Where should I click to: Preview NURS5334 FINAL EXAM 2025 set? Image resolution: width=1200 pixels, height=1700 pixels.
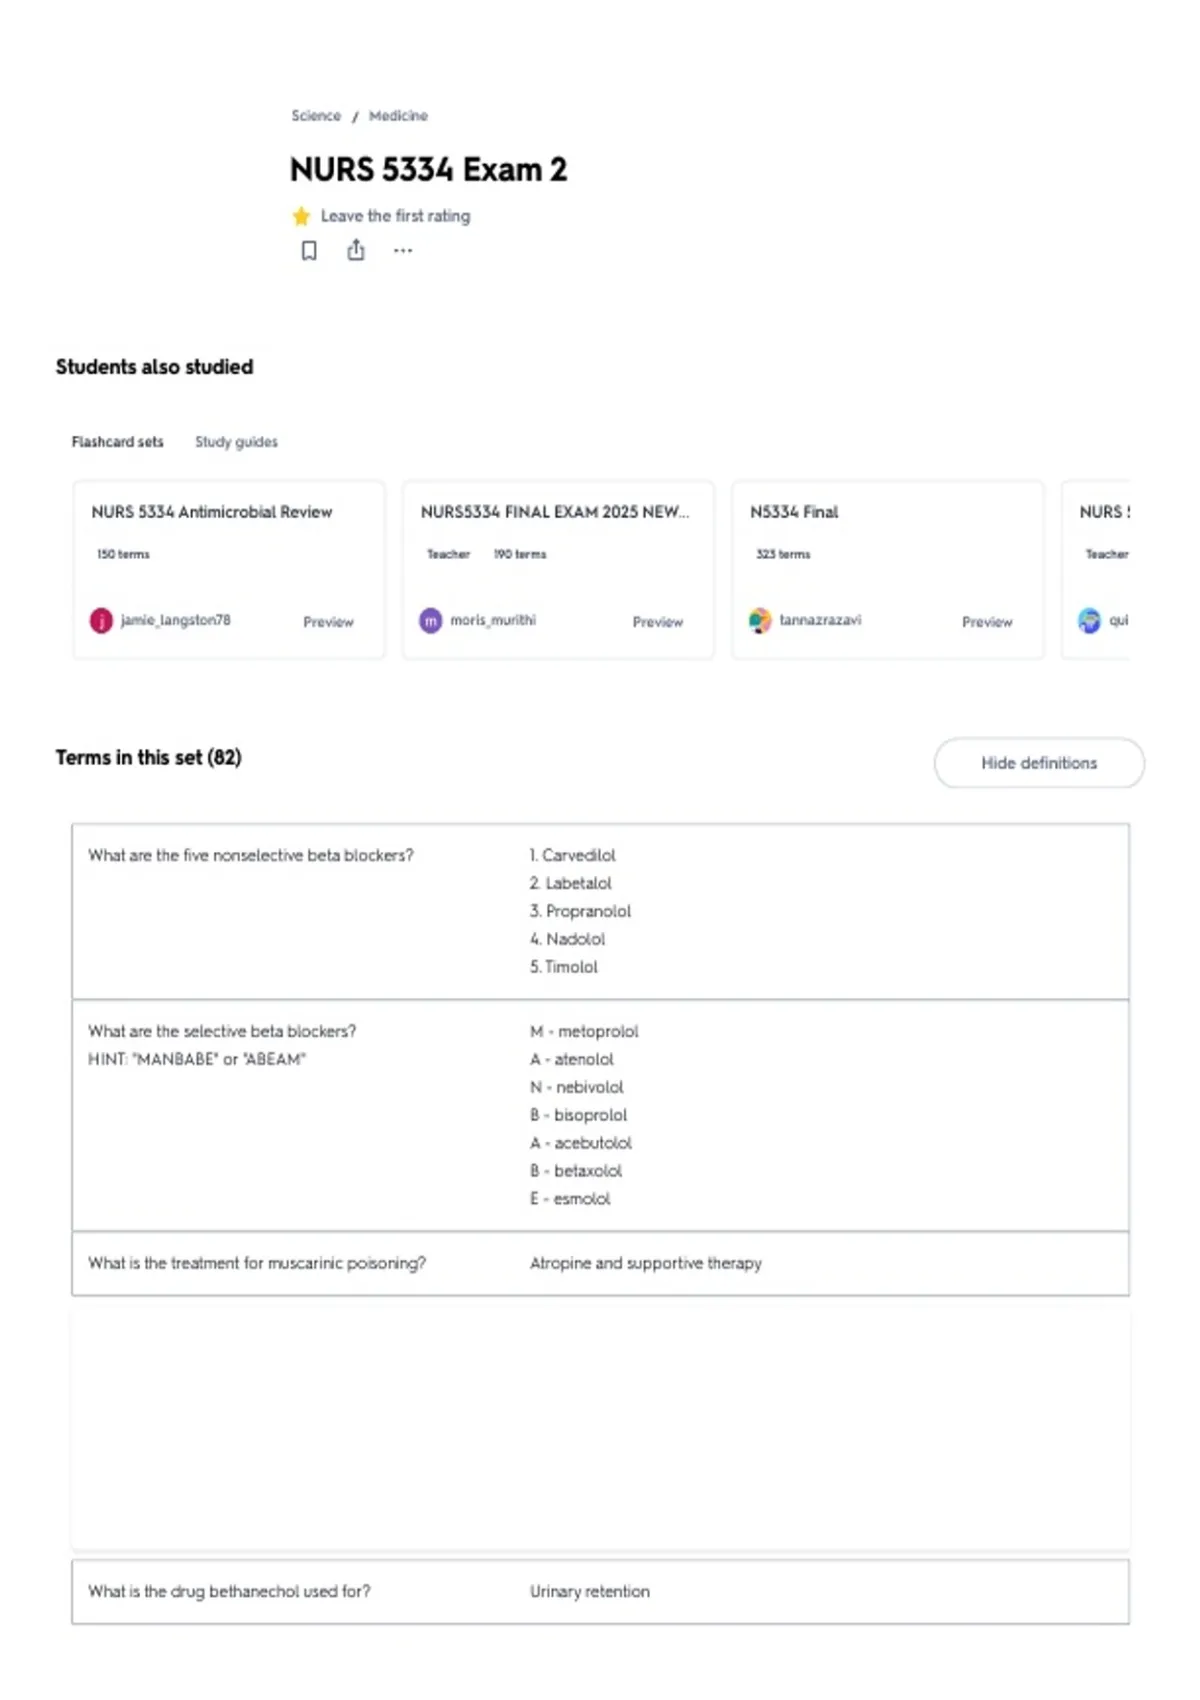tap(658, 622)
